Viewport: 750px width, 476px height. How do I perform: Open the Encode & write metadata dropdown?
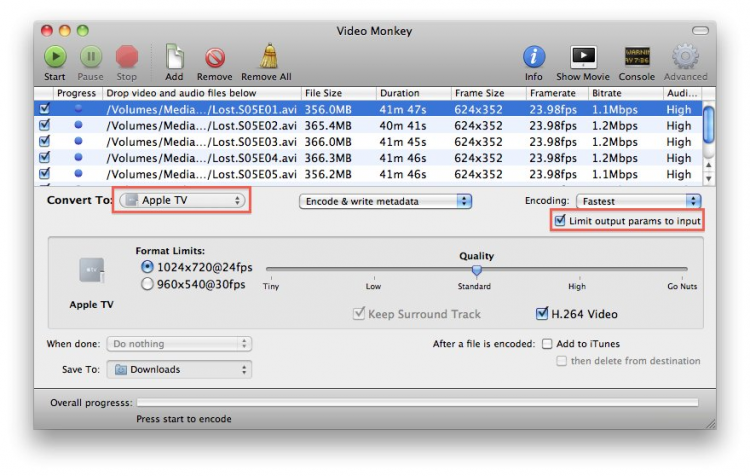tap(386, 201)
